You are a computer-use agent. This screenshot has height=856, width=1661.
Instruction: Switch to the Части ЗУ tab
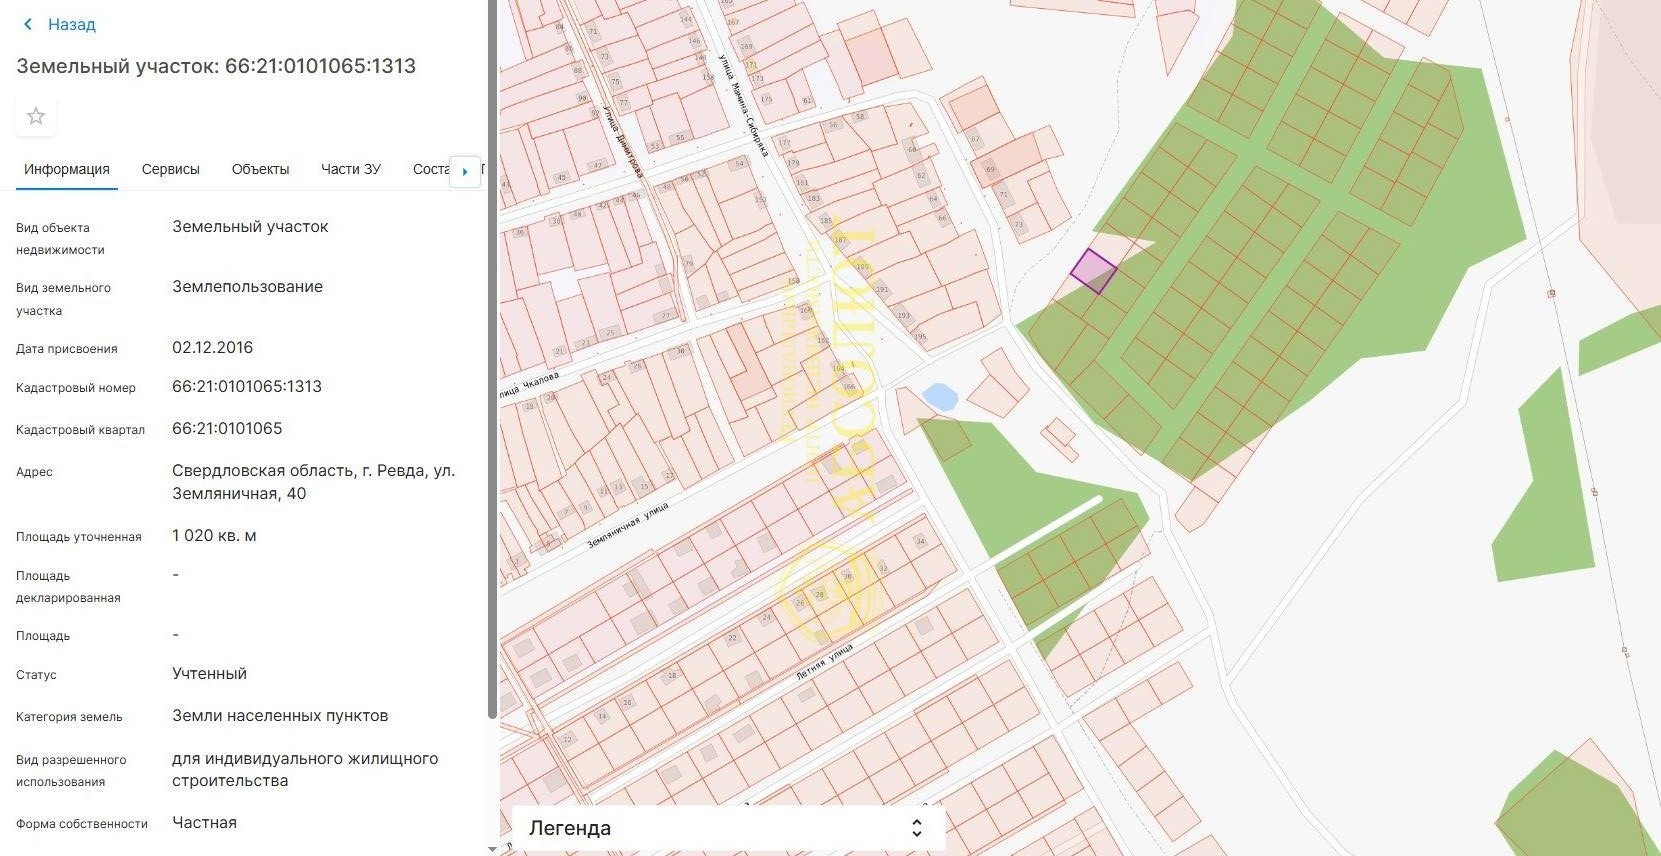pyautogui.click(x=351, y=169)
